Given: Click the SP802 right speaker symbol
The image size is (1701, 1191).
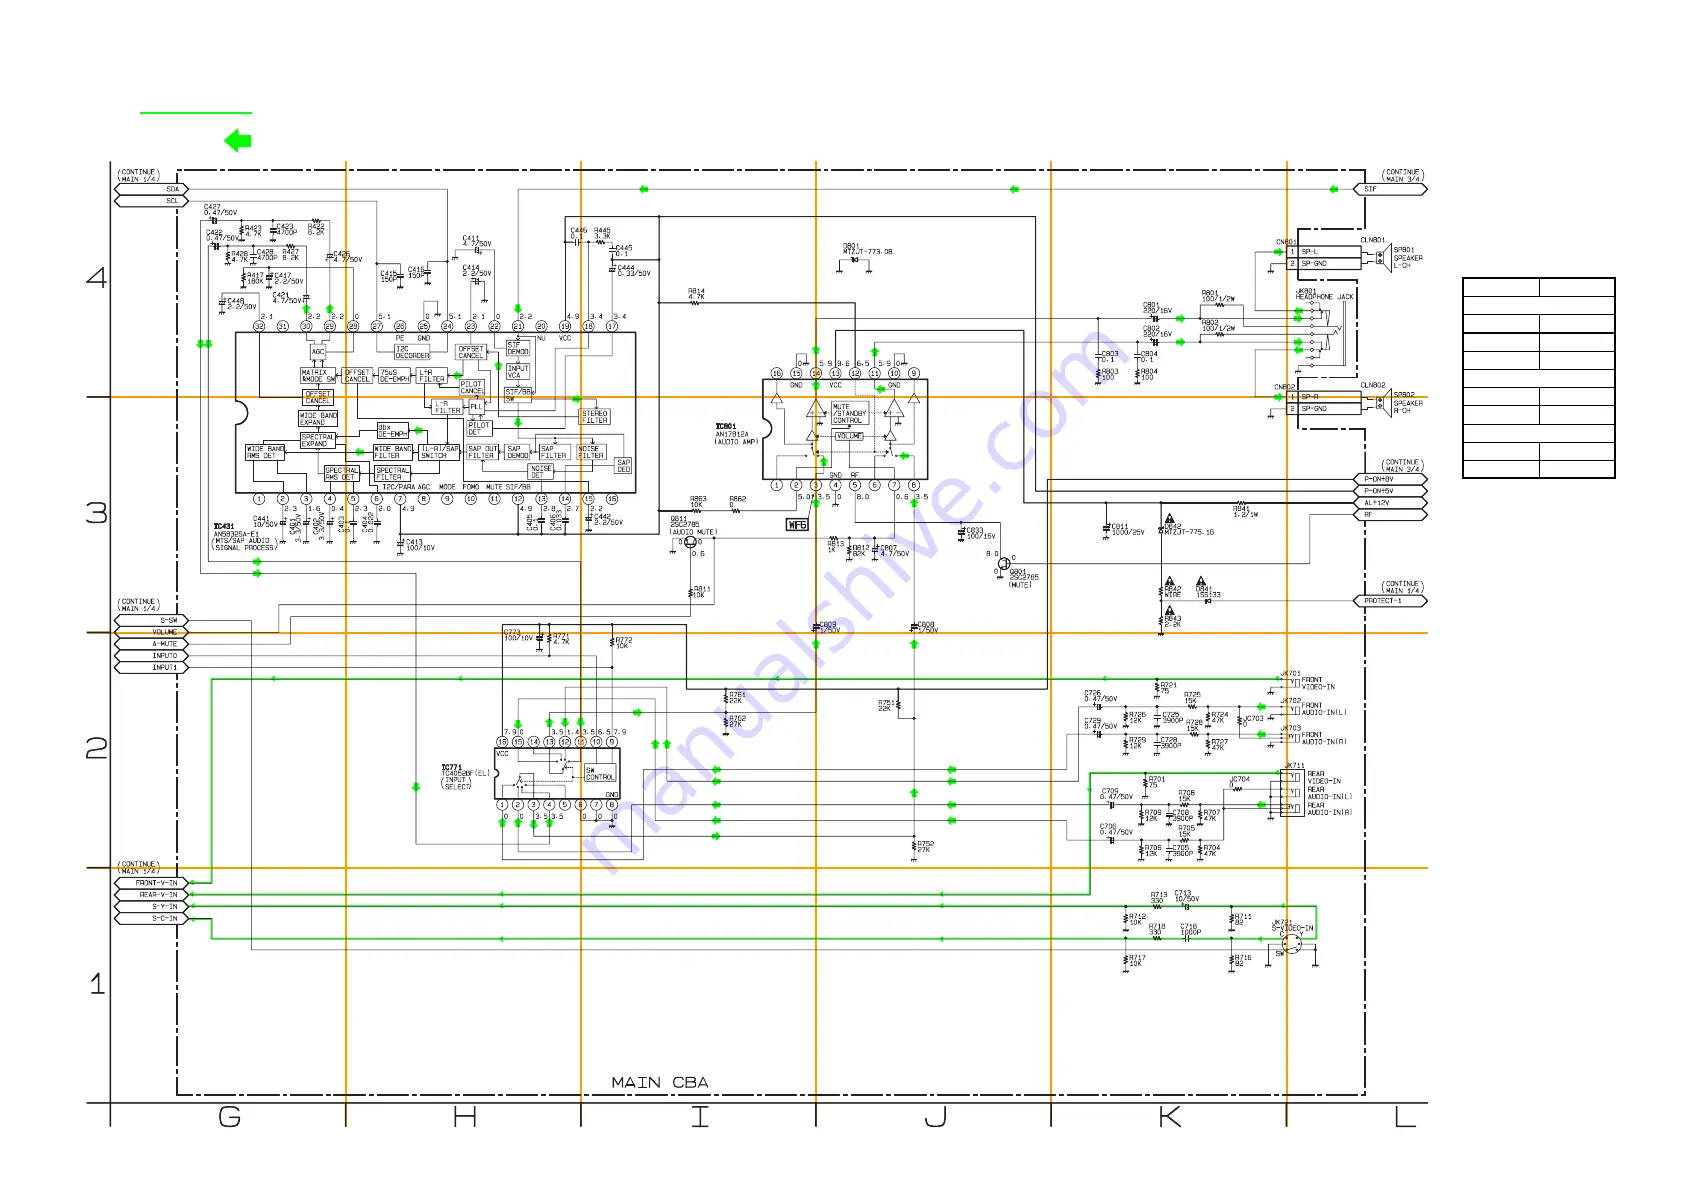Looking at the screenshot, I should (x=1383, y=403).
